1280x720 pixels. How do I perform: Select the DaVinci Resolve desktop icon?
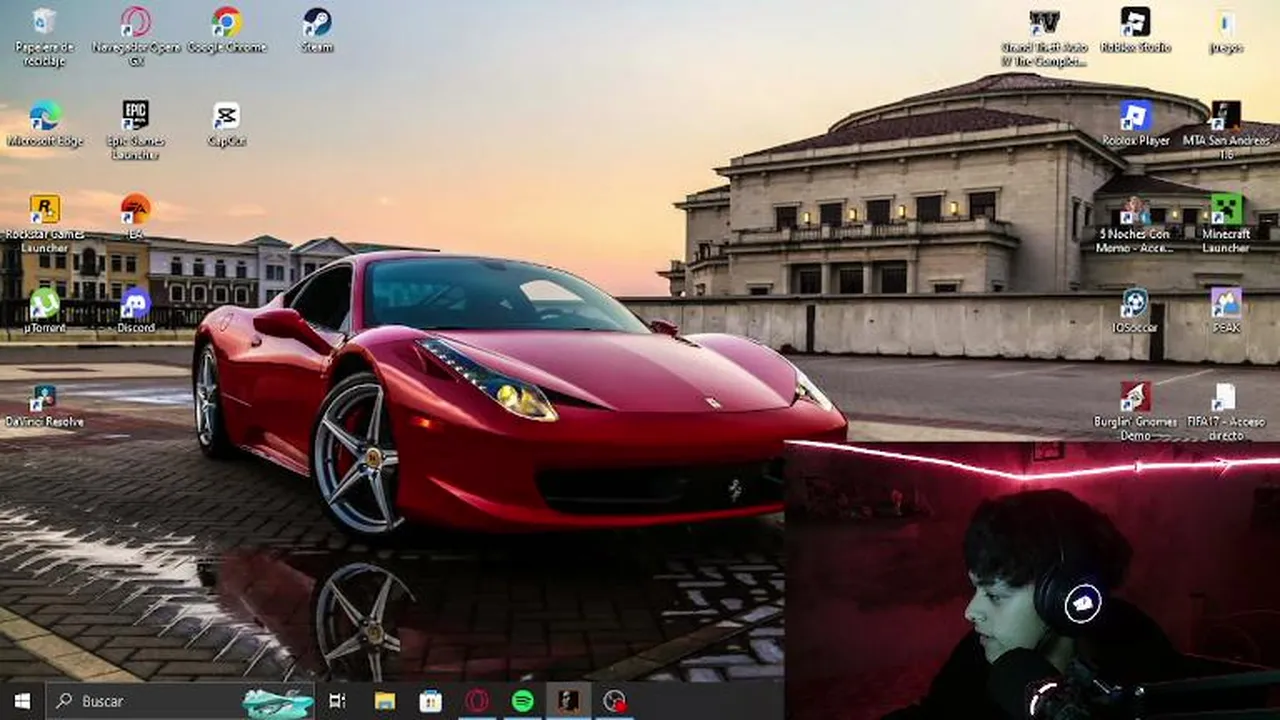click(44, 405)
